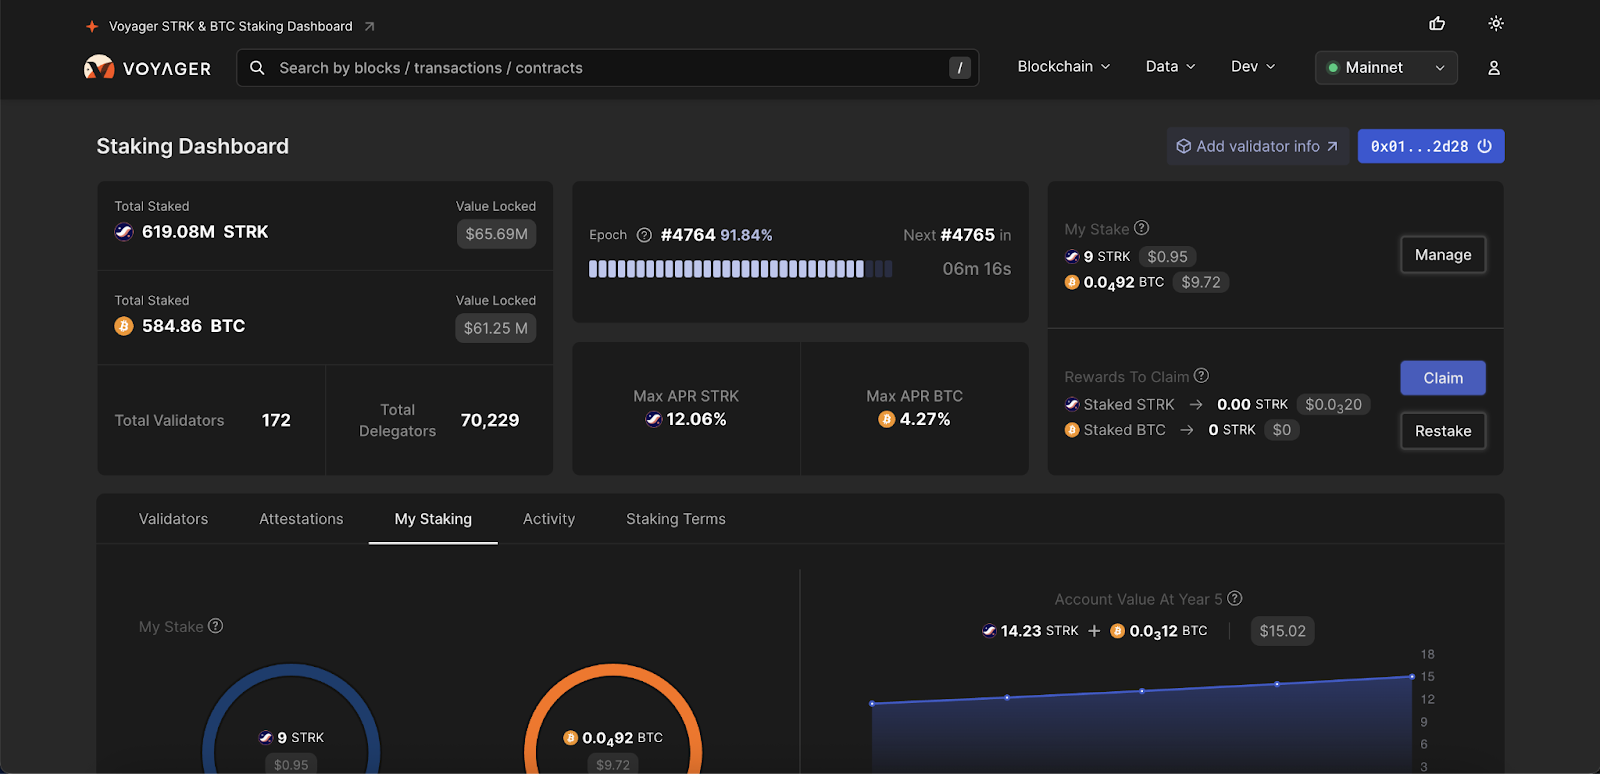Open the user account profile icon

pyautogui.click(x=1493, y=68)
